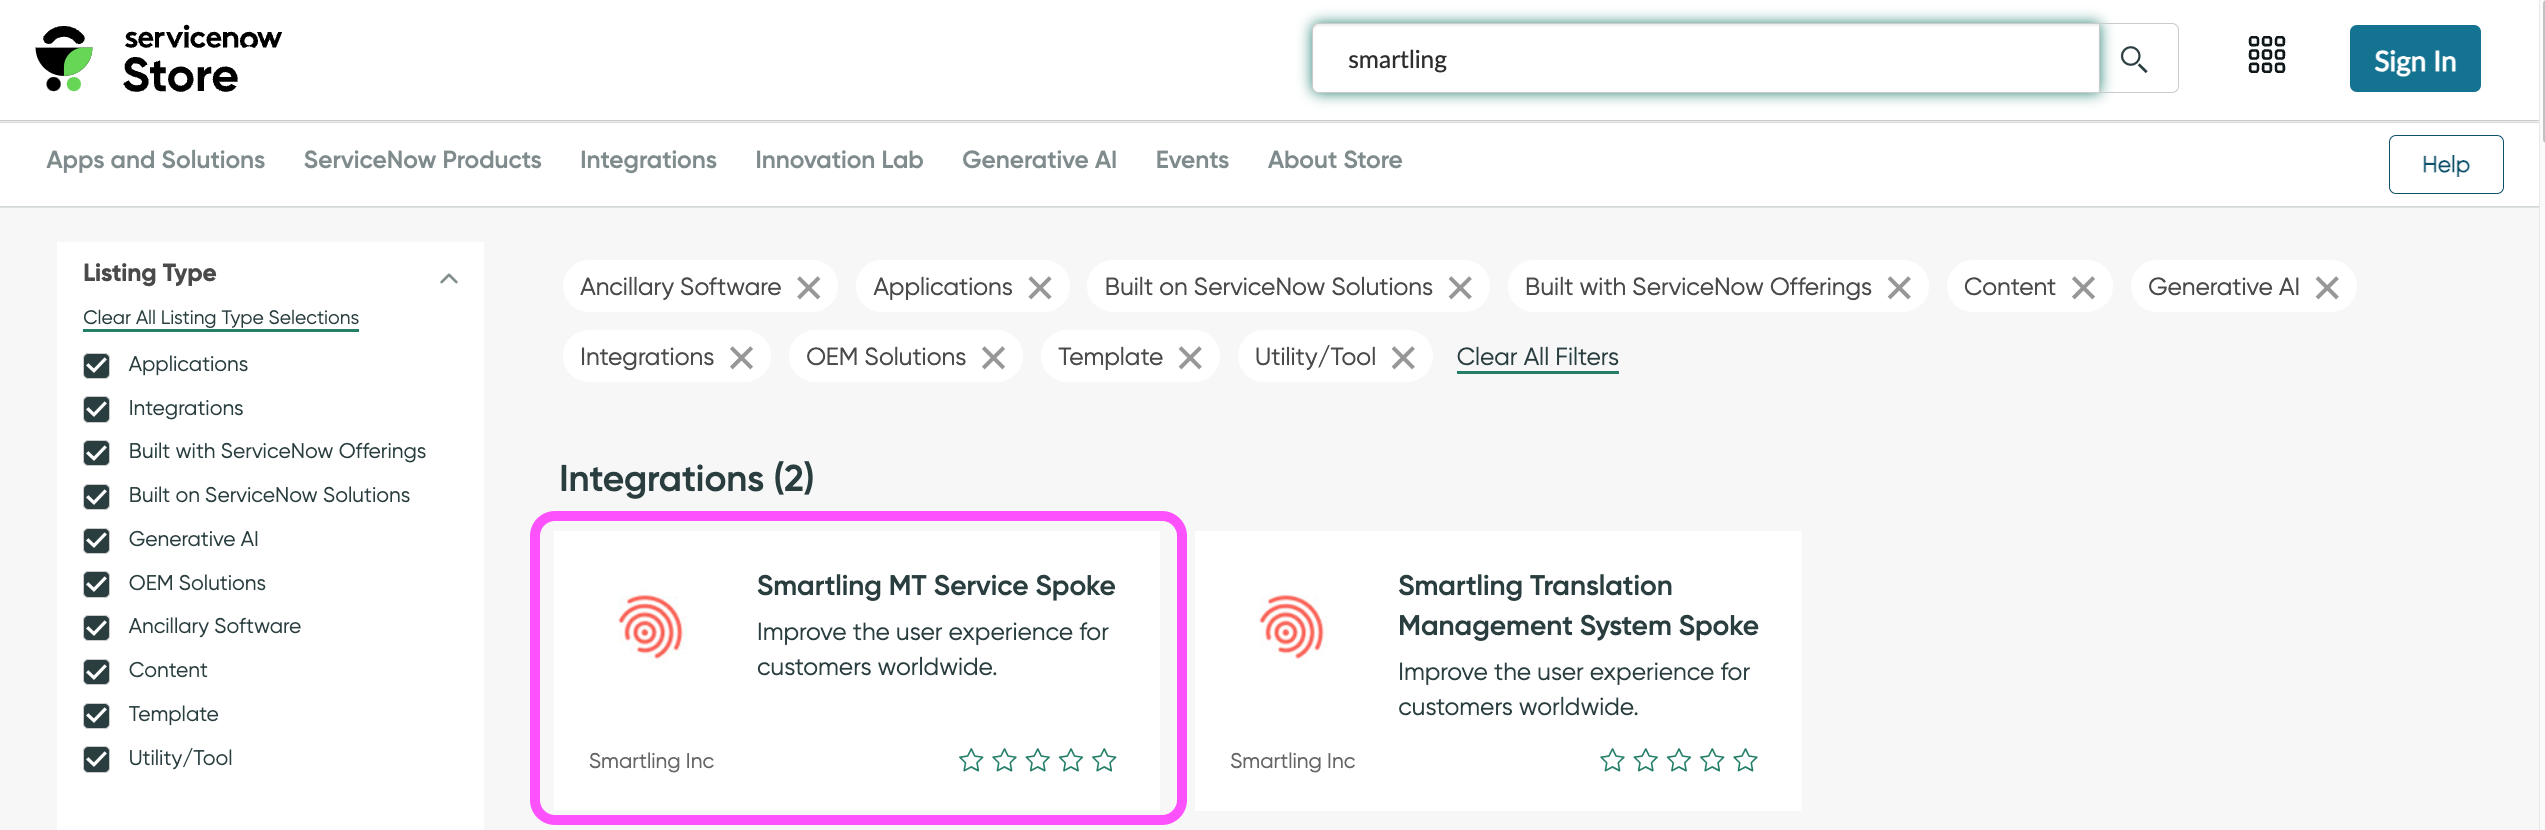Remove the Ancillary Software filter chip
2545x830 pixels.
[x=809, y=288]
